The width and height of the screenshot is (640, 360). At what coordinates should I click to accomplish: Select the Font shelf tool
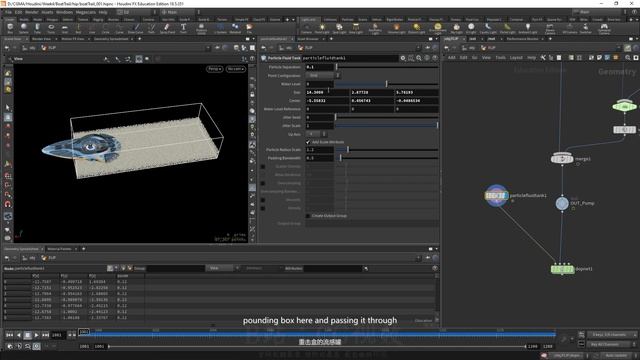[x=183, y=28]
